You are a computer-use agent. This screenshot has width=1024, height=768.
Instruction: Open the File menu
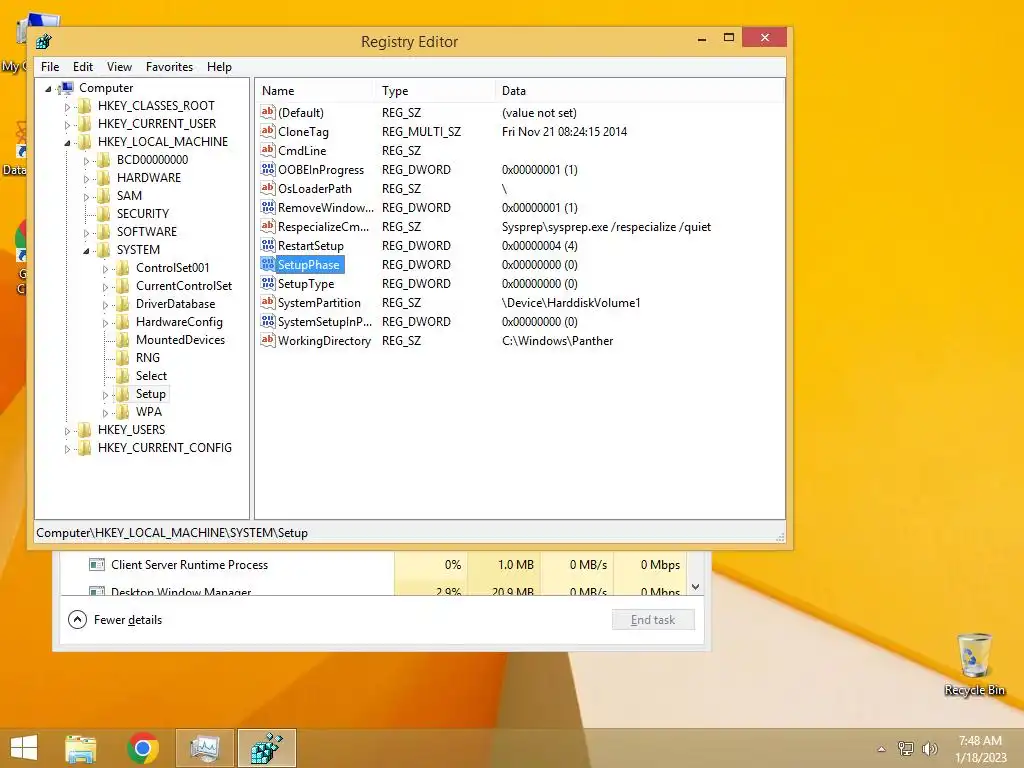[x=50, y=67]
